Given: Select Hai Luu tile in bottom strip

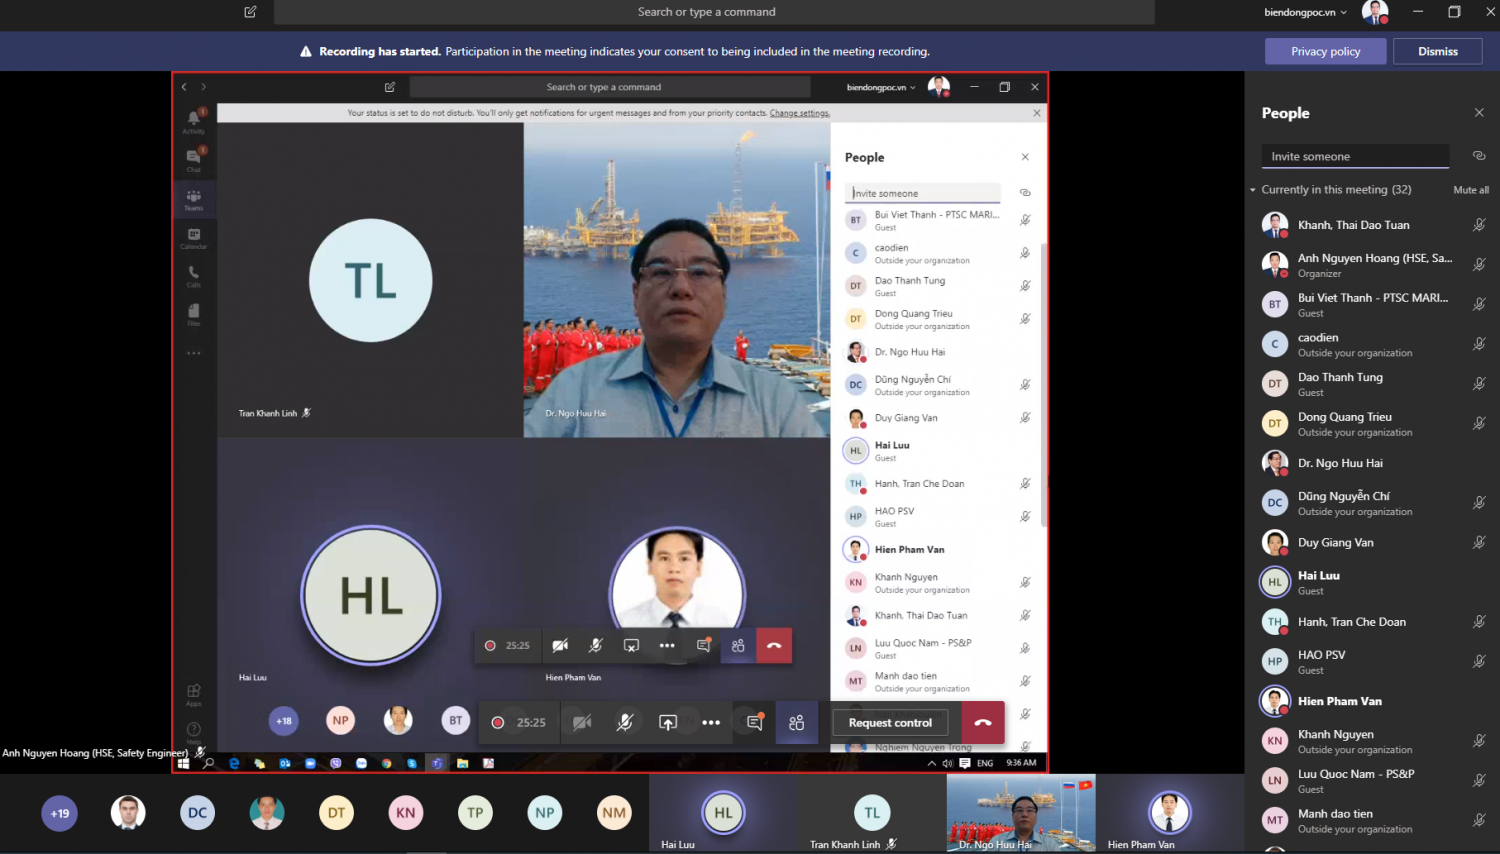Looking at the screenshot, I should tap(723, 812).
